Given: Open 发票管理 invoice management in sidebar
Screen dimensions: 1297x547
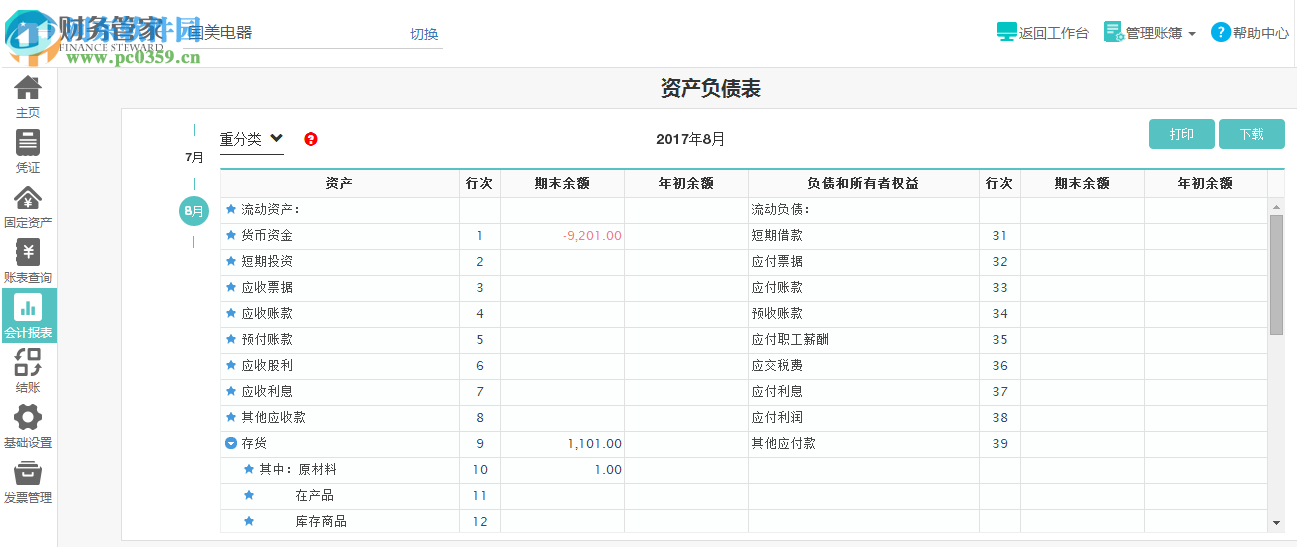Looking at the screenshot, I should click(28, 481).
